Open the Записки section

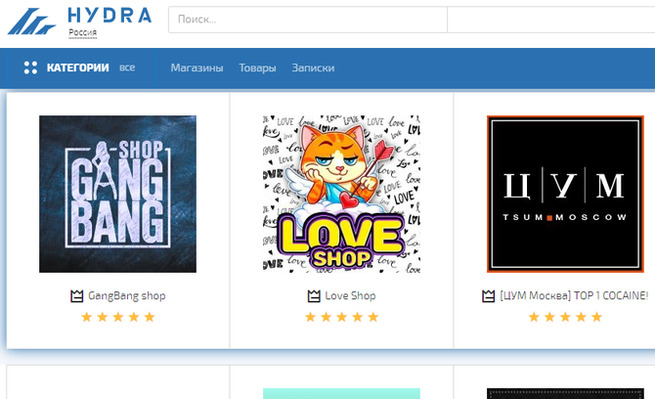pos(313,68)
